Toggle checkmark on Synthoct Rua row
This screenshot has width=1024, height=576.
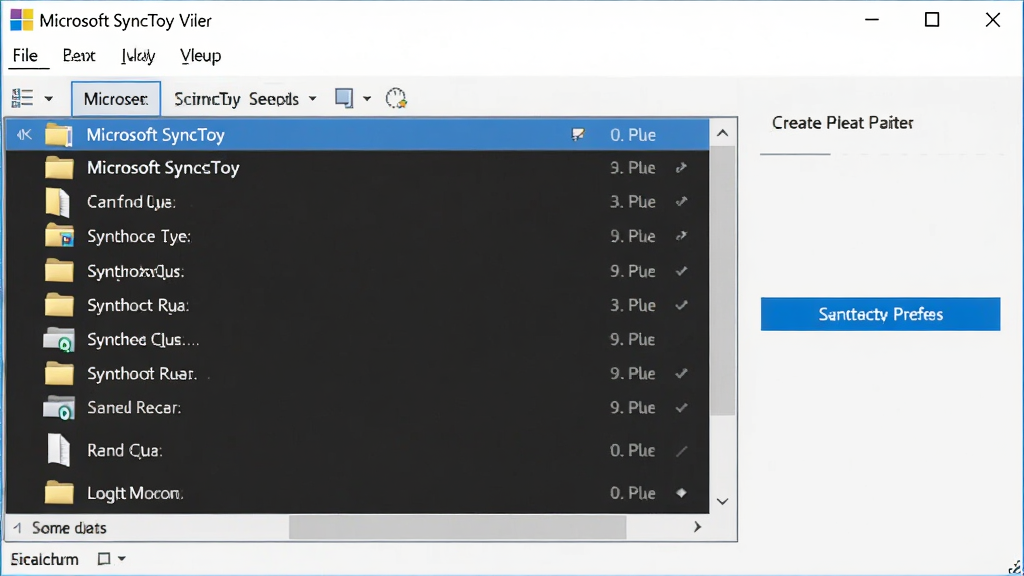(x=681, y=305)
